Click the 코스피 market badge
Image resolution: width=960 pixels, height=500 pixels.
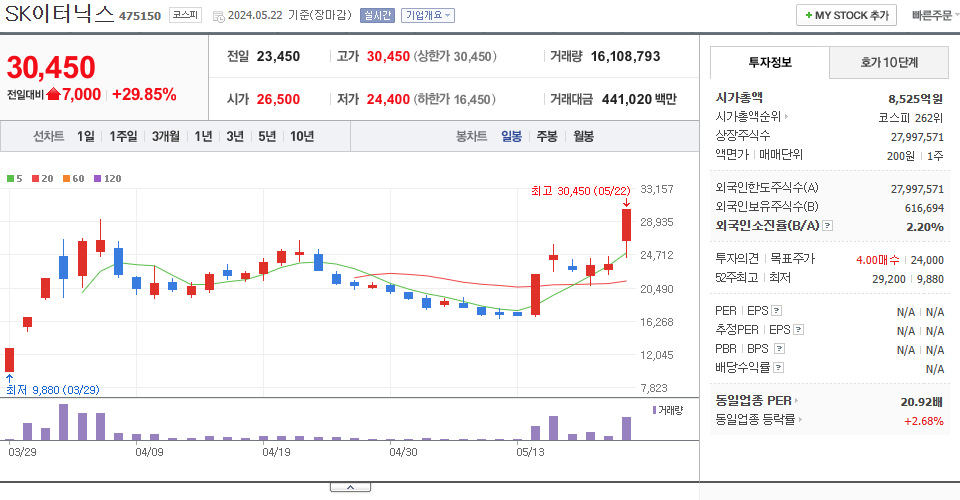(186, 15)
